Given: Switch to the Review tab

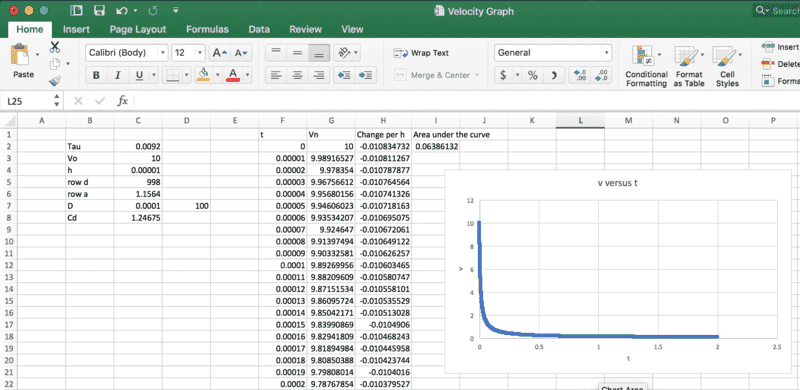Looking at the screenshot, I should coord(305,29).
